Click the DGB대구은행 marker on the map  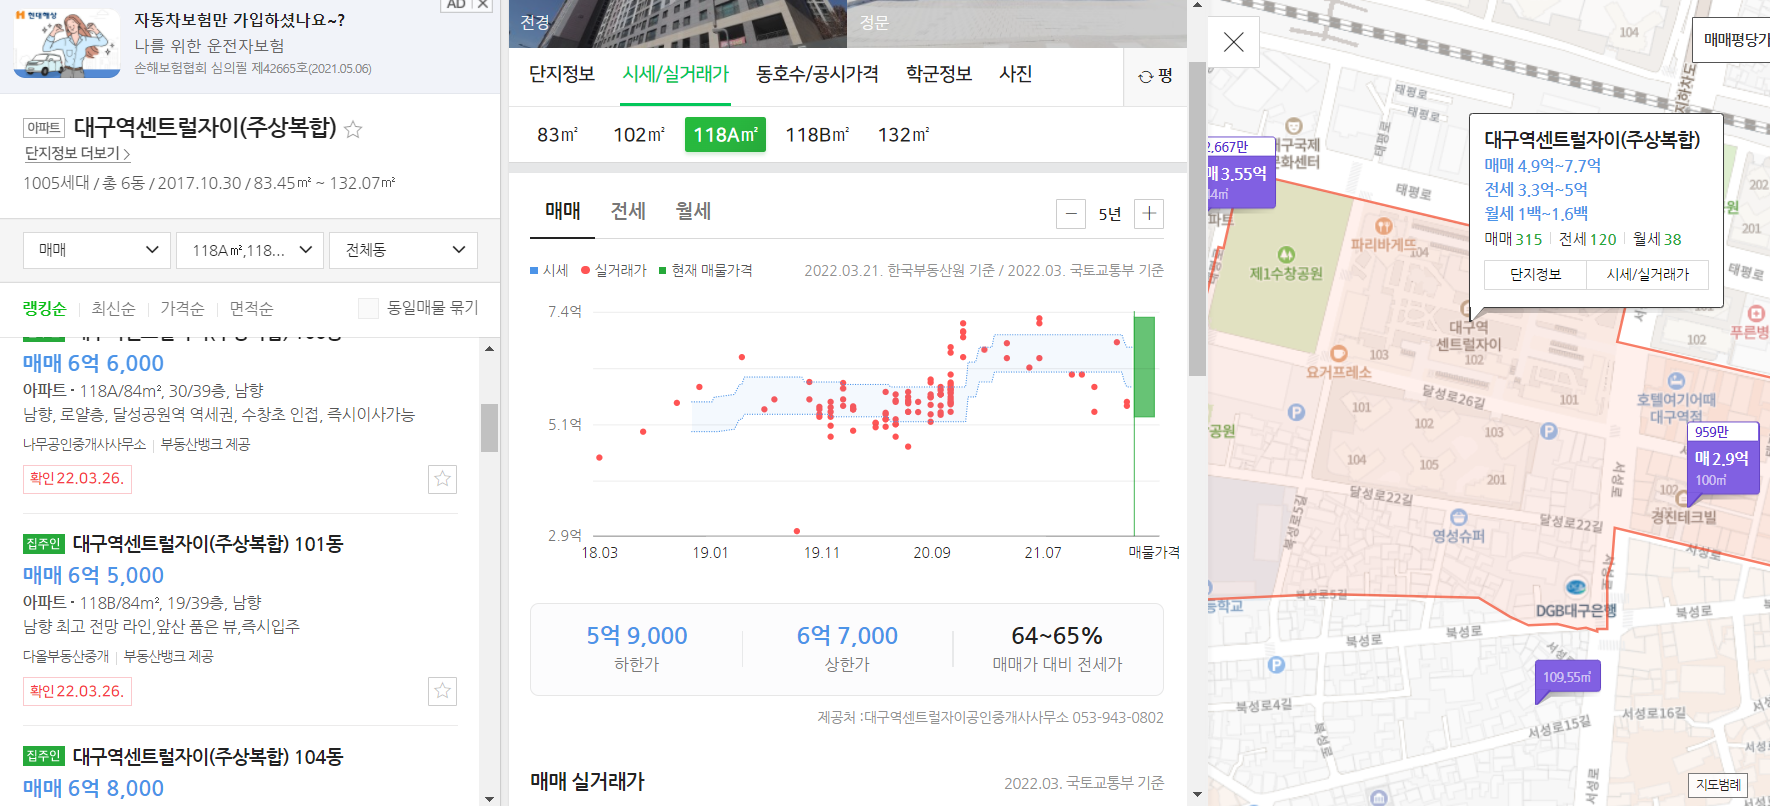coord(1576,588)
